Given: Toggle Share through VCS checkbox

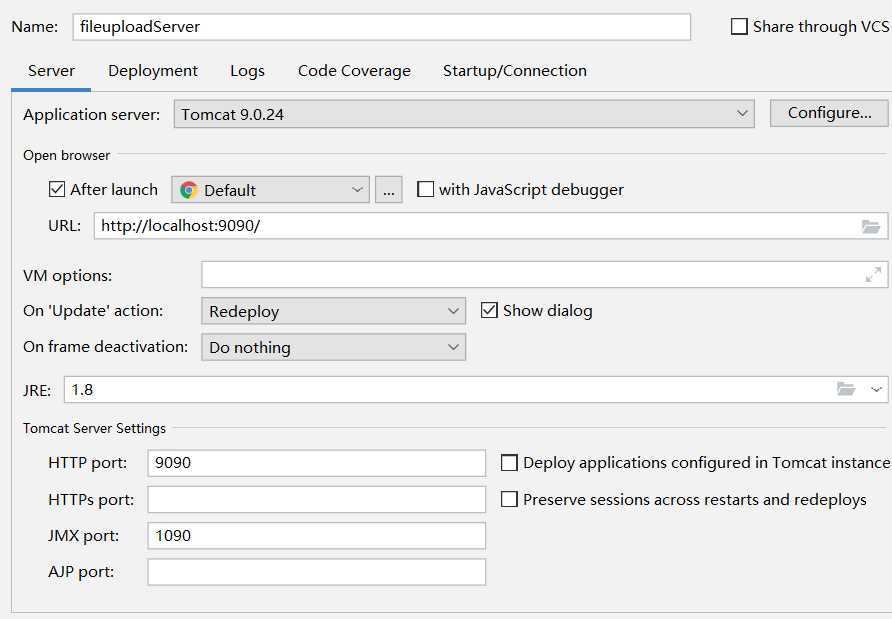Looking at the screenshot, I should pyautogui.click(x=739, y=26).
